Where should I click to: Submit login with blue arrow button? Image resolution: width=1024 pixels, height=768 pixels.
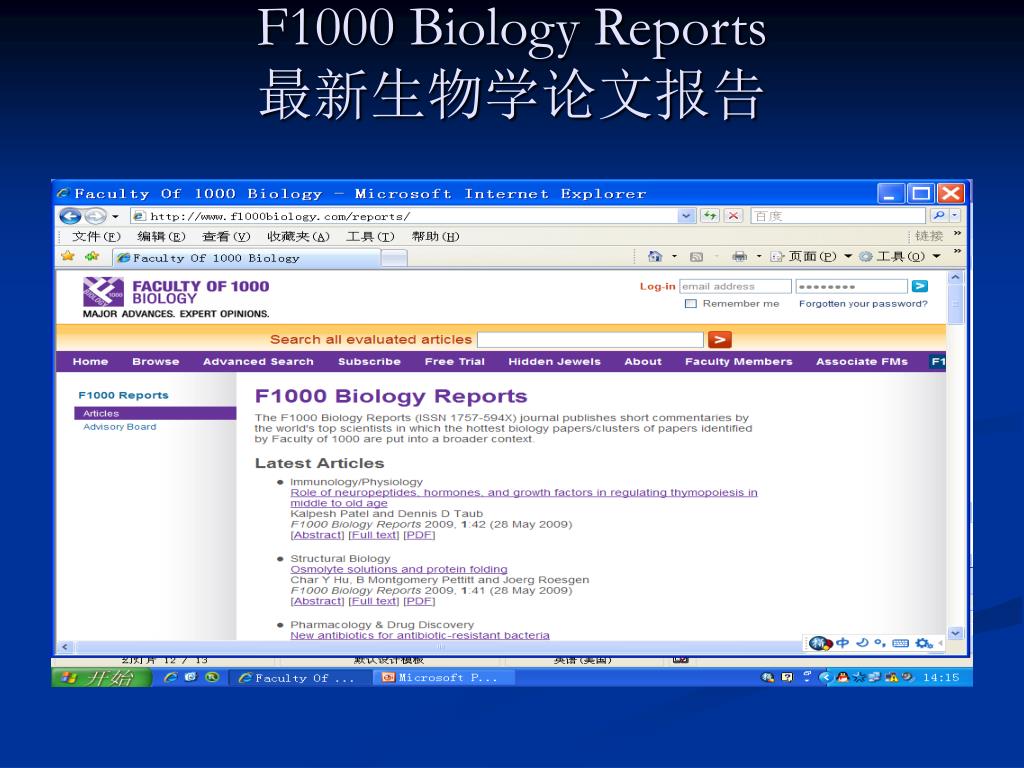(920, 286)
